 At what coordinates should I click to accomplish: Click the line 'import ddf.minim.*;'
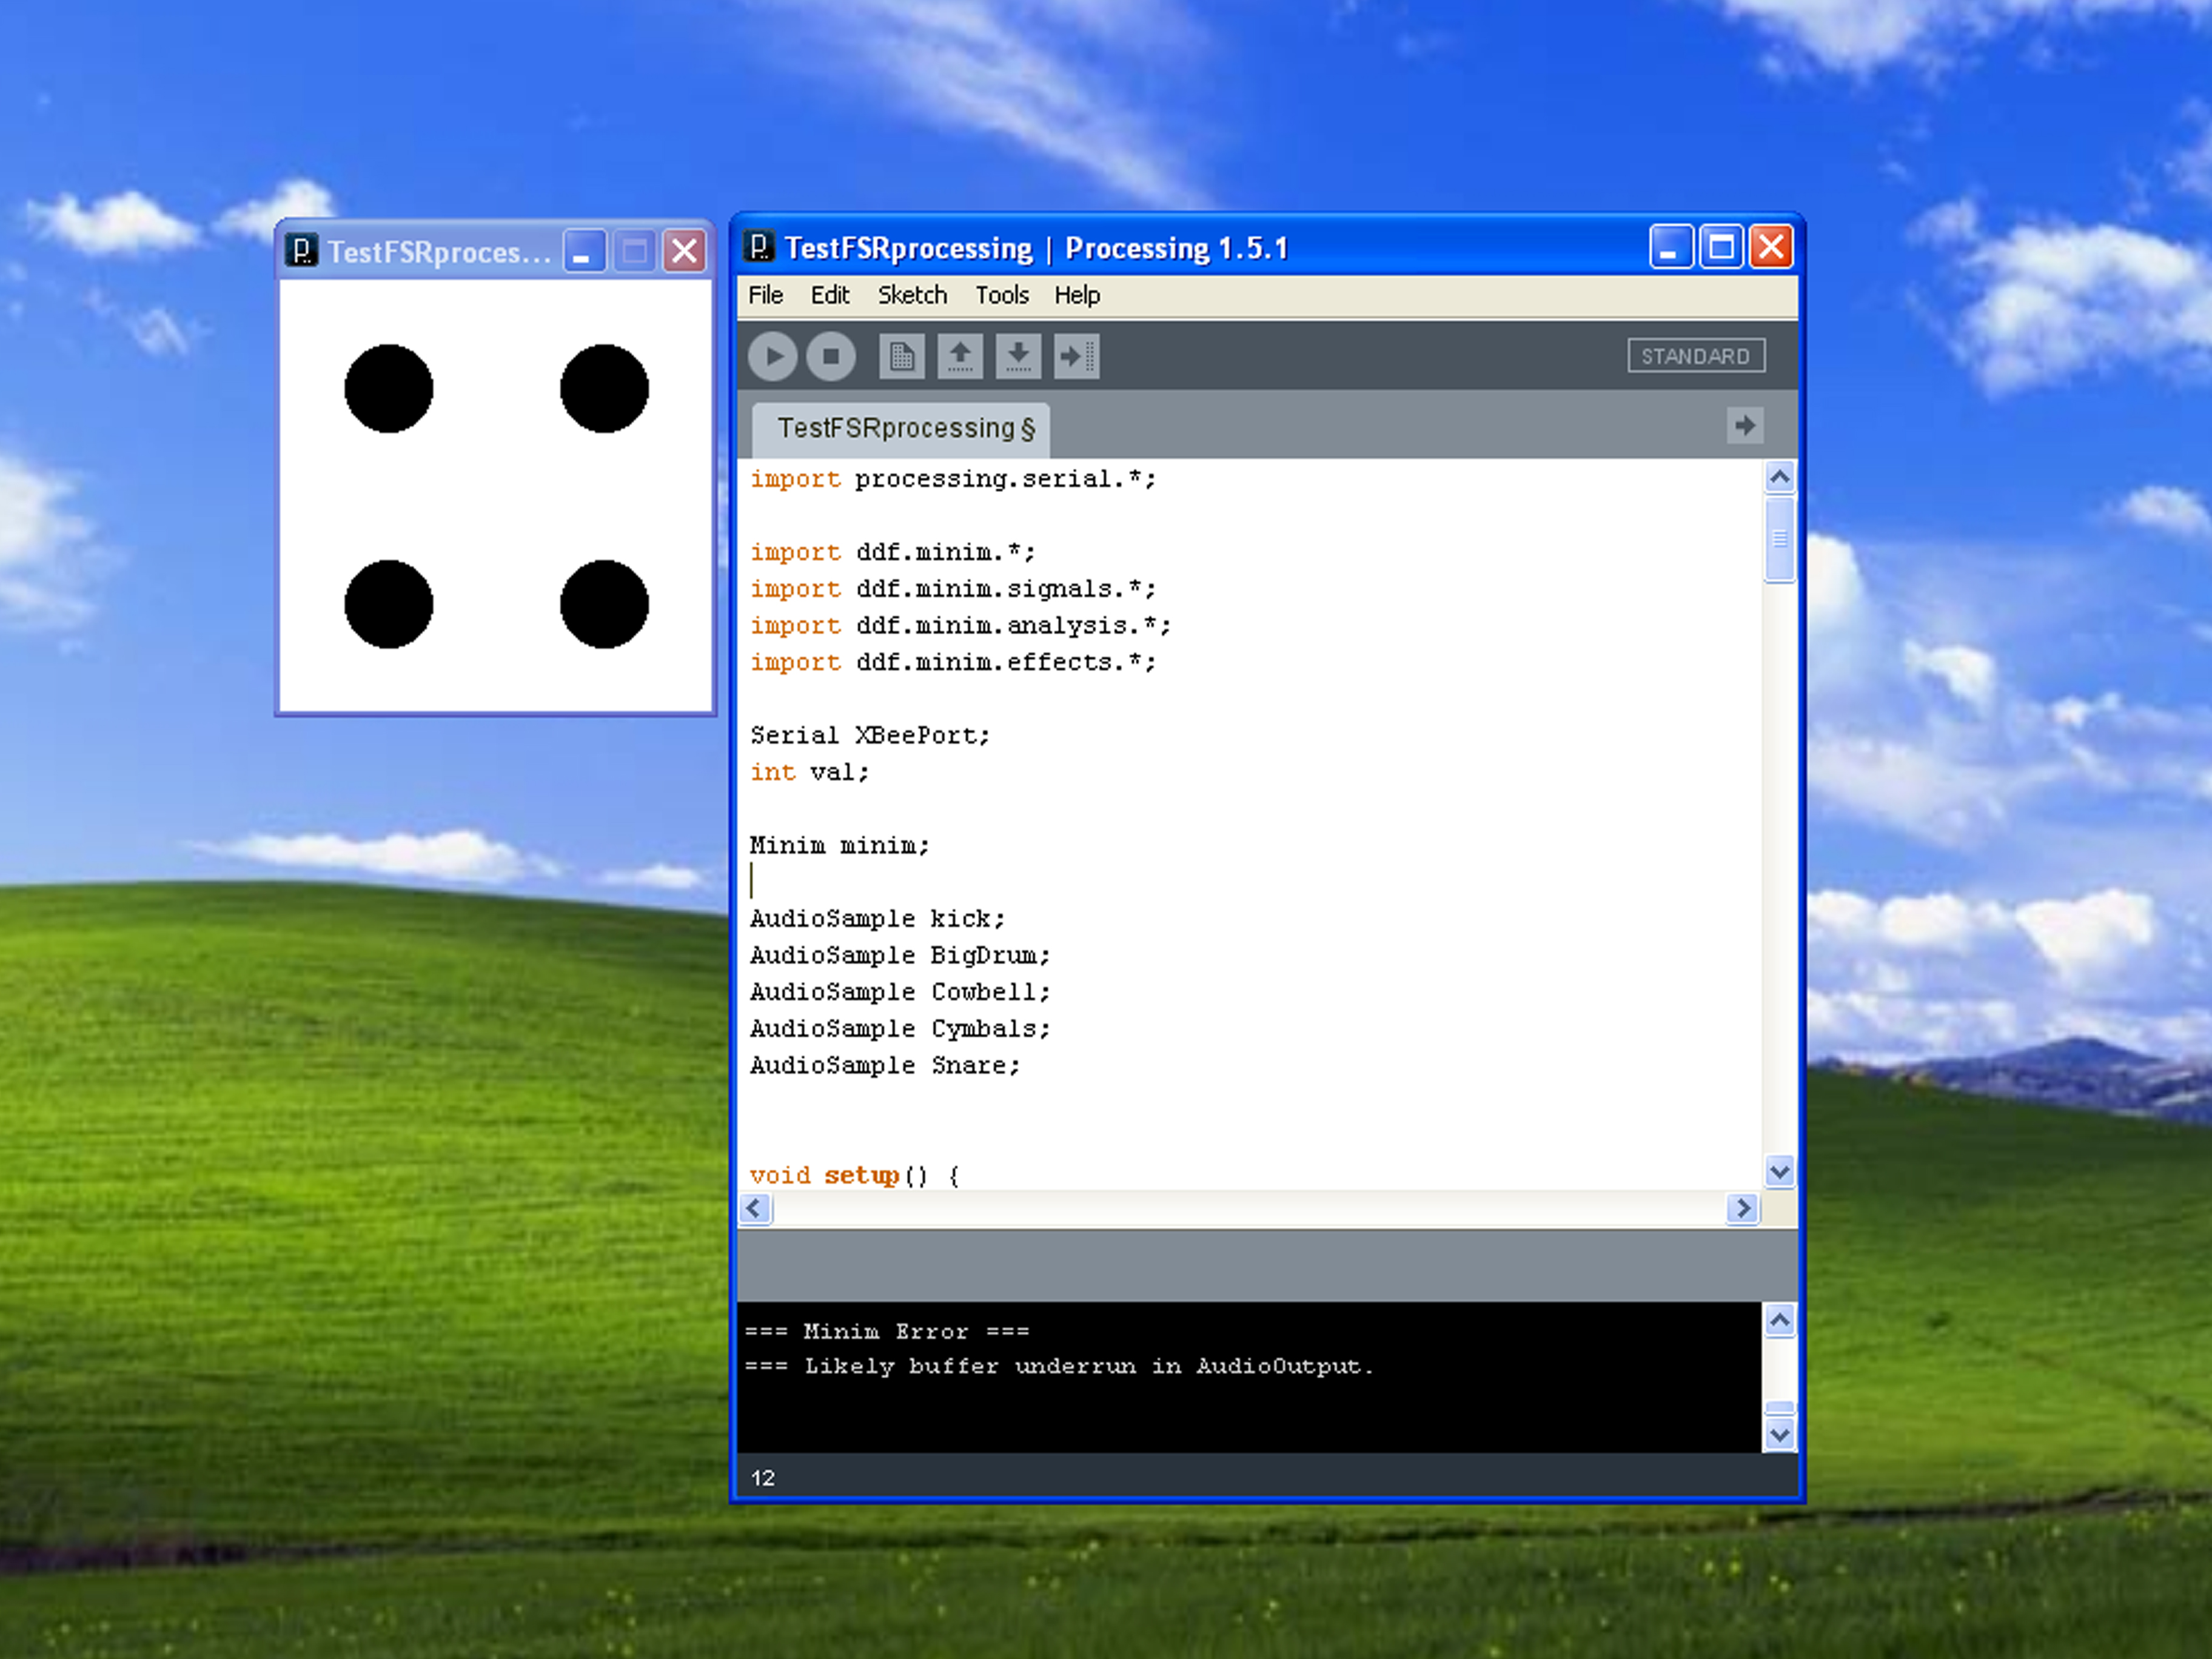(893, 552)
